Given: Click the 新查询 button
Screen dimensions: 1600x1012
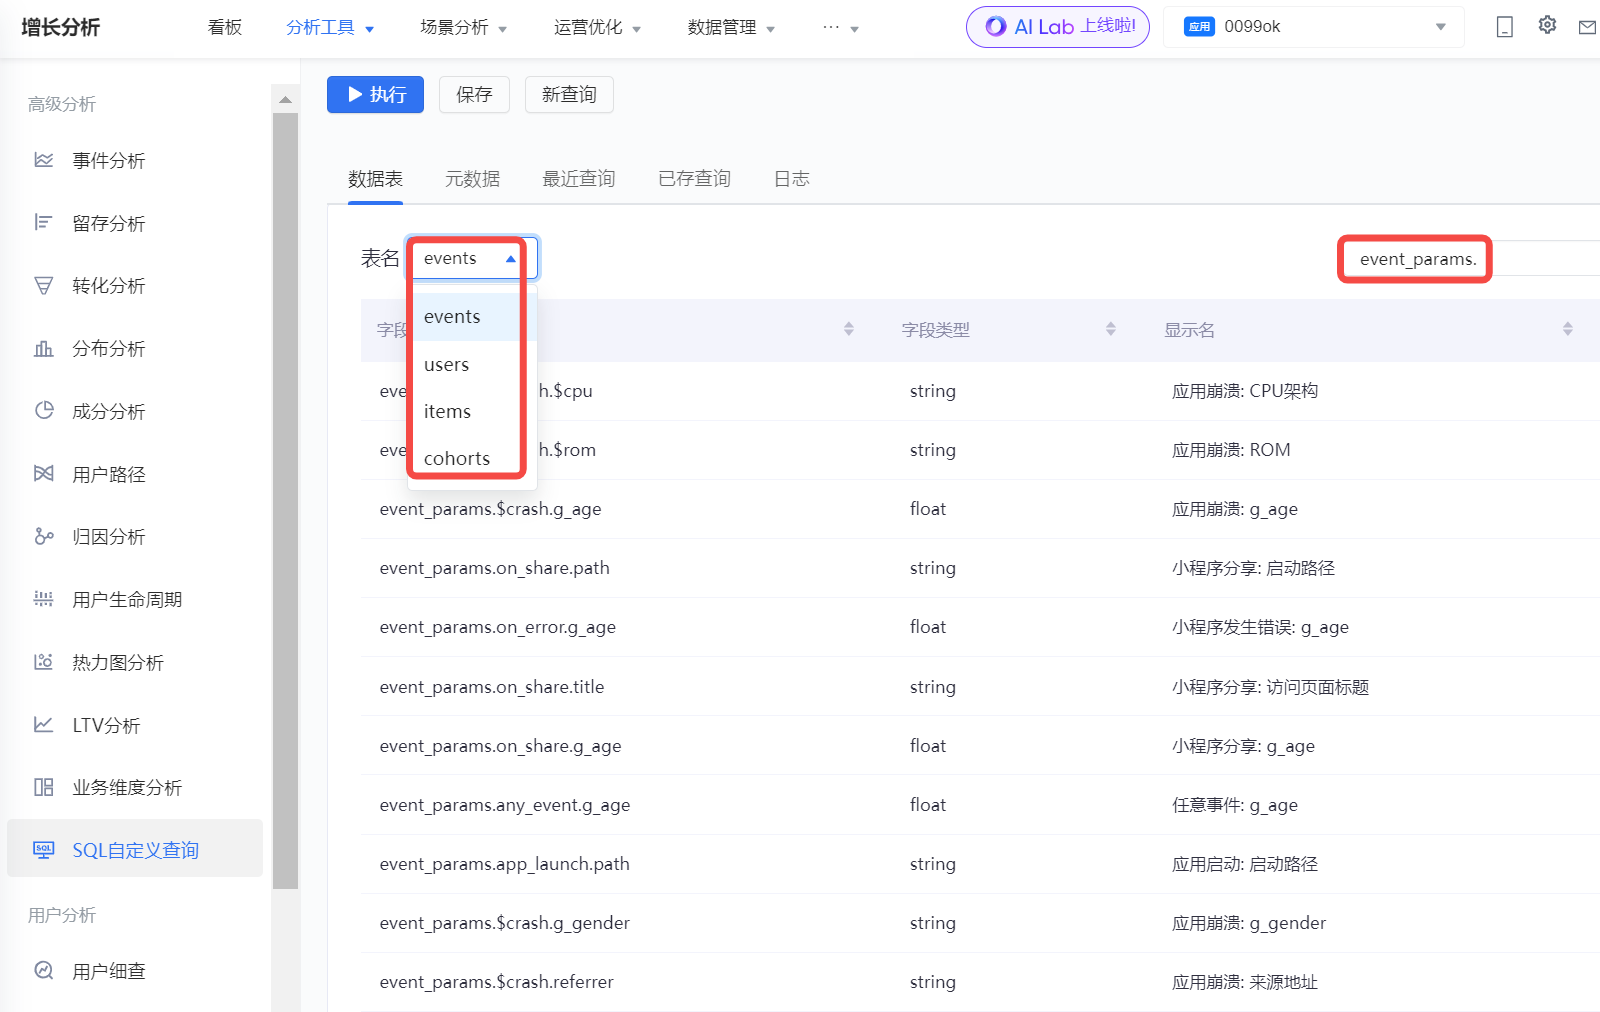Looking at the screenshot, I should (x=569, y=94).
